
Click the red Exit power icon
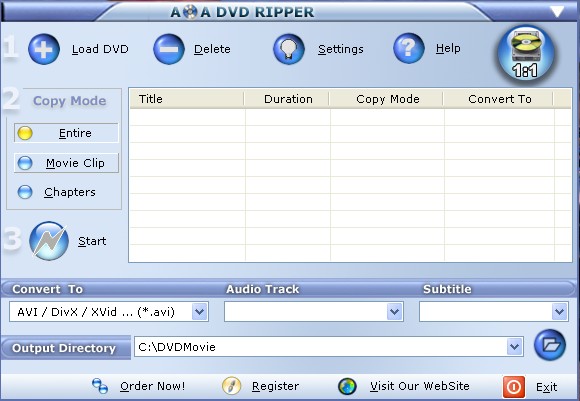pos(513,387)
